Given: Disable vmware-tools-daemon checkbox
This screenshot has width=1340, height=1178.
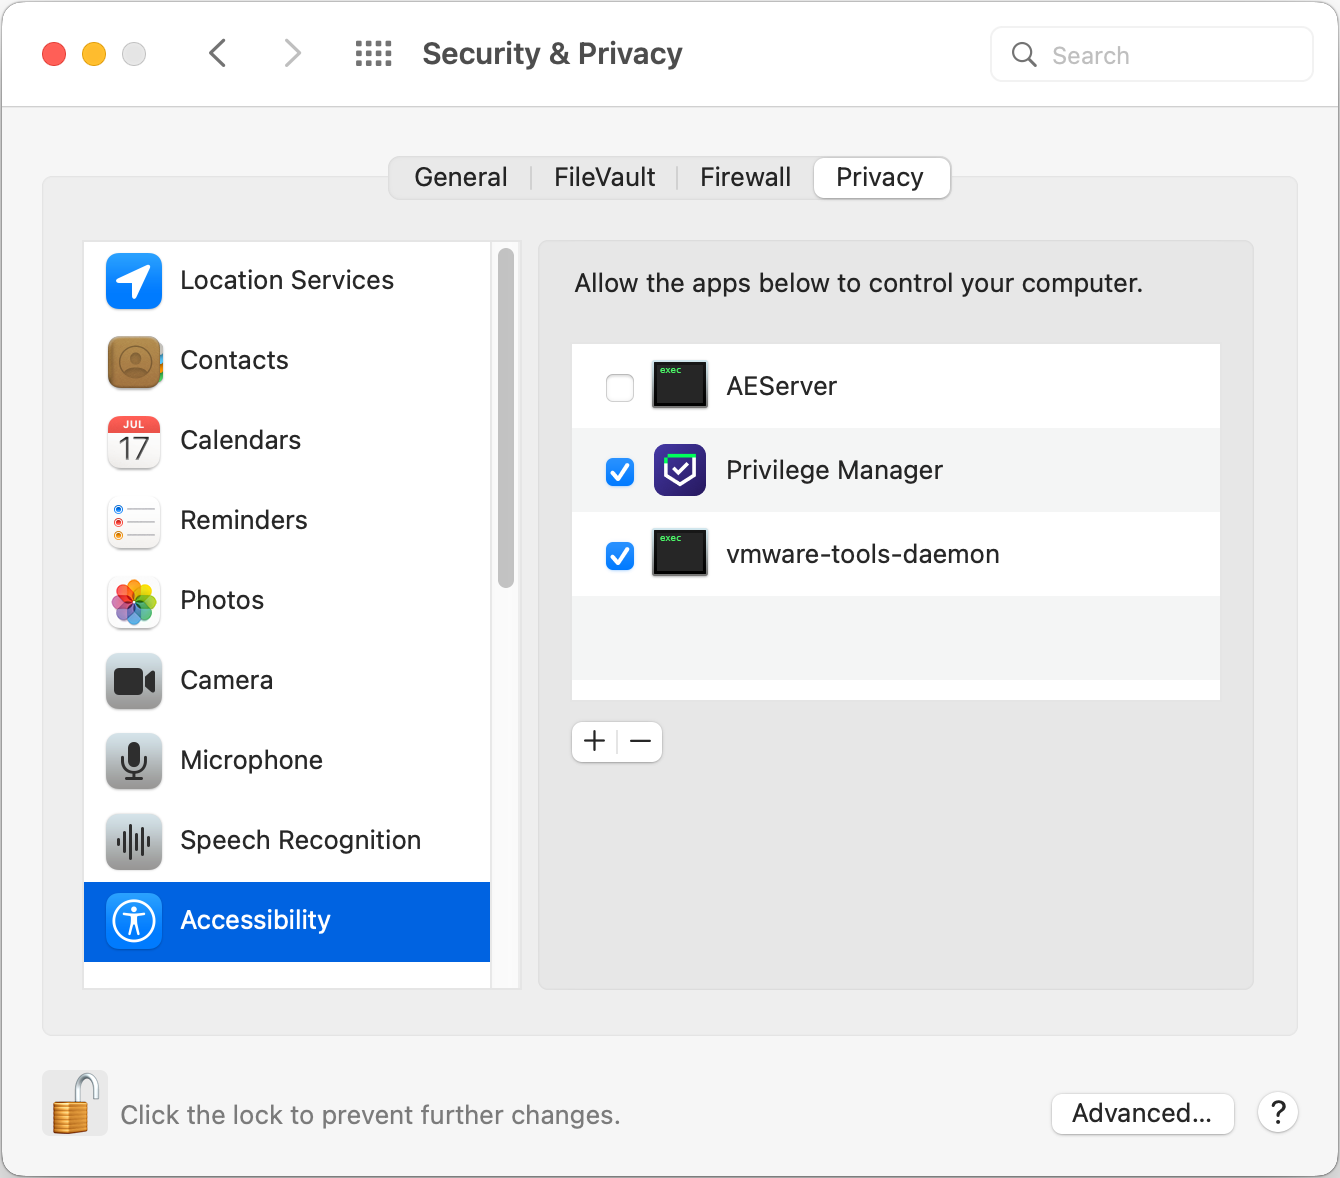Looking at the screenshot, I should (620, 555).
